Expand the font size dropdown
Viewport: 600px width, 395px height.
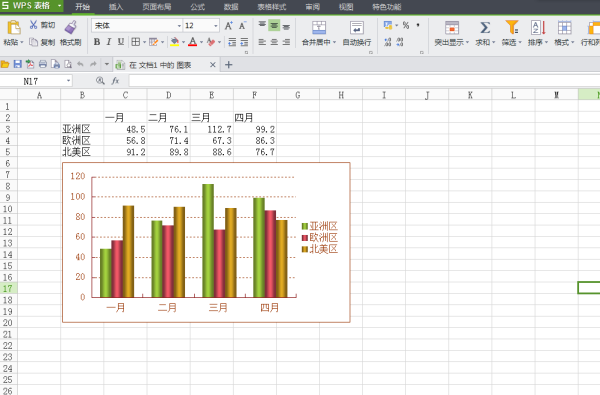(216, 26)
